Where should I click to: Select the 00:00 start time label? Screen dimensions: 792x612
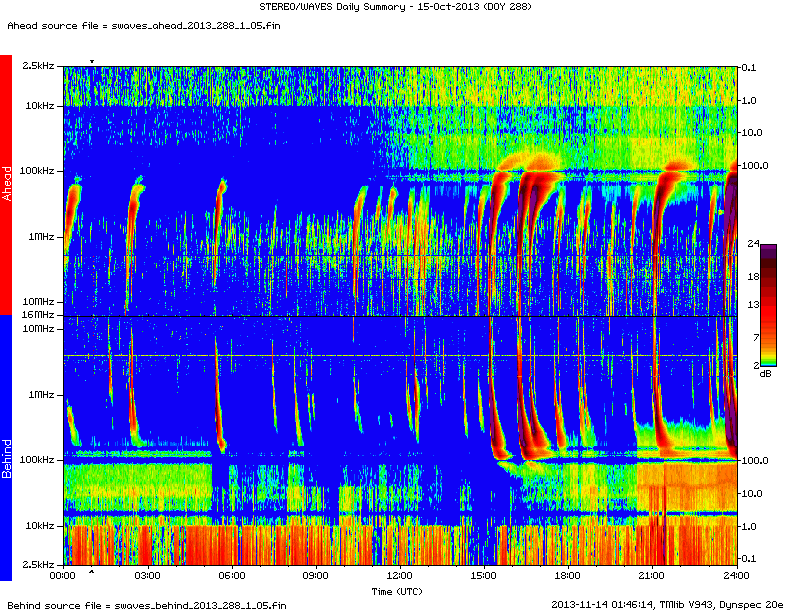(x=62, y=577)
